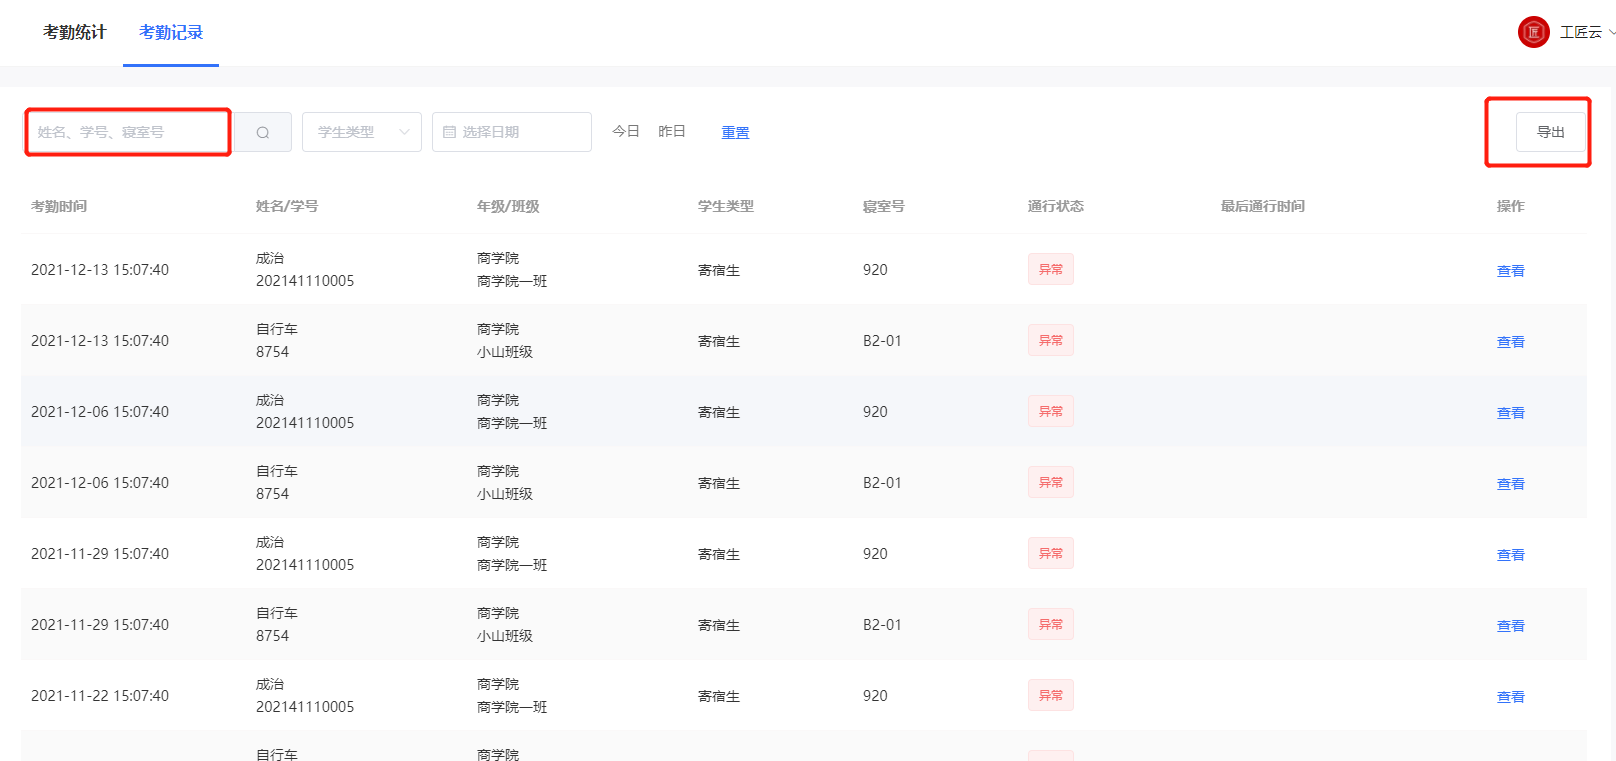Click the 考勤时间 column header
Screen dimensions: 1616x761
(x=59, y=206)
